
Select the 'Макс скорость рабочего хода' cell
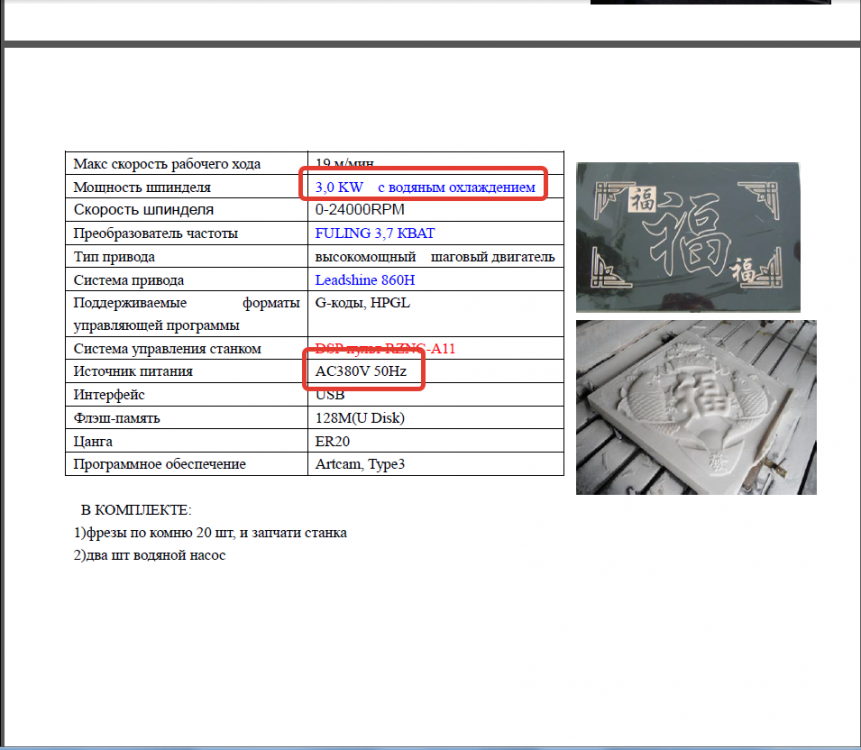167,164
